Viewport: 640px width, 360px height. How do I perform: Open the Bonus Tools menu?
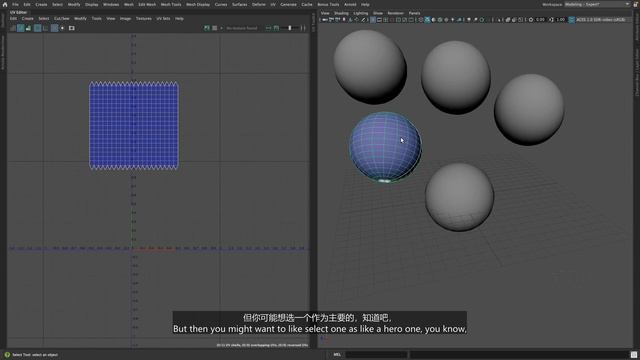[x=328, y=4]
